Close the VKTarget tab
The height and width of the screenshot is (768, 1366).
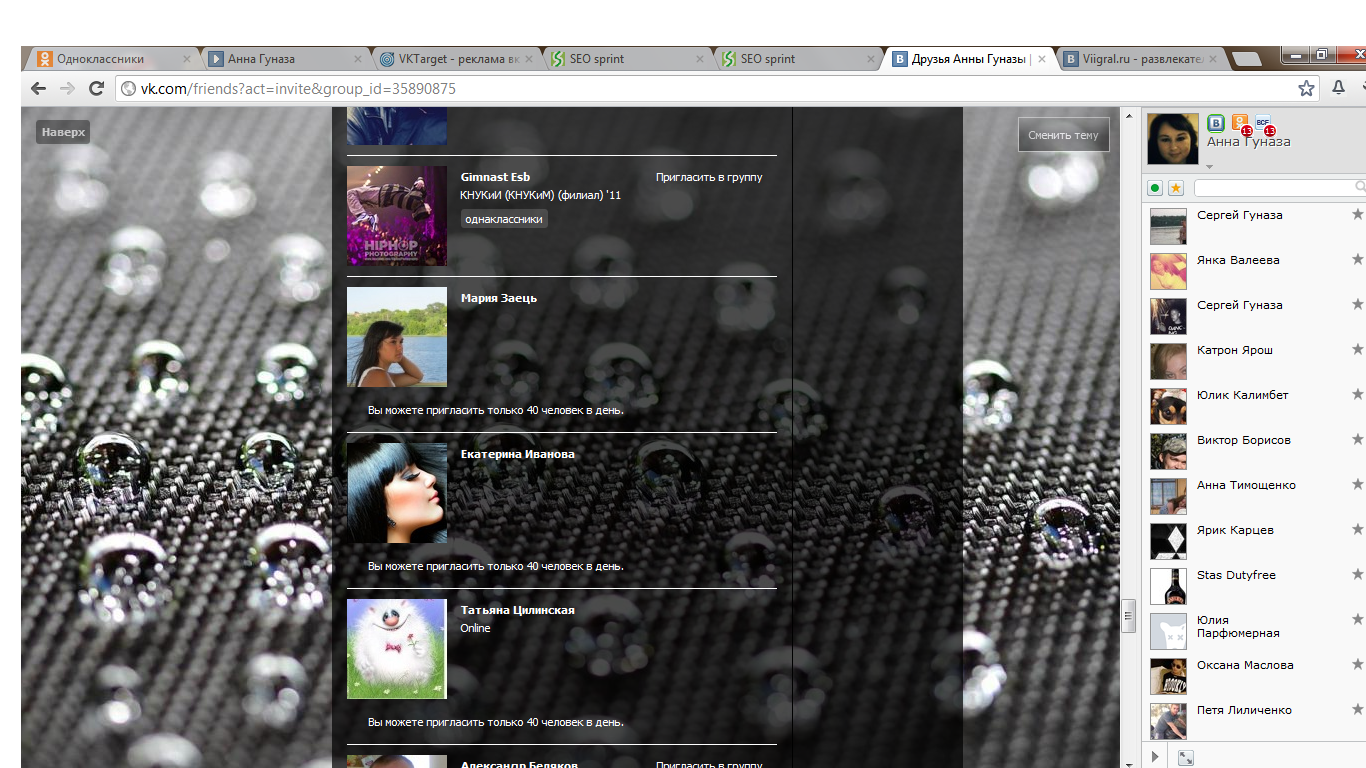tap(530, 59)
